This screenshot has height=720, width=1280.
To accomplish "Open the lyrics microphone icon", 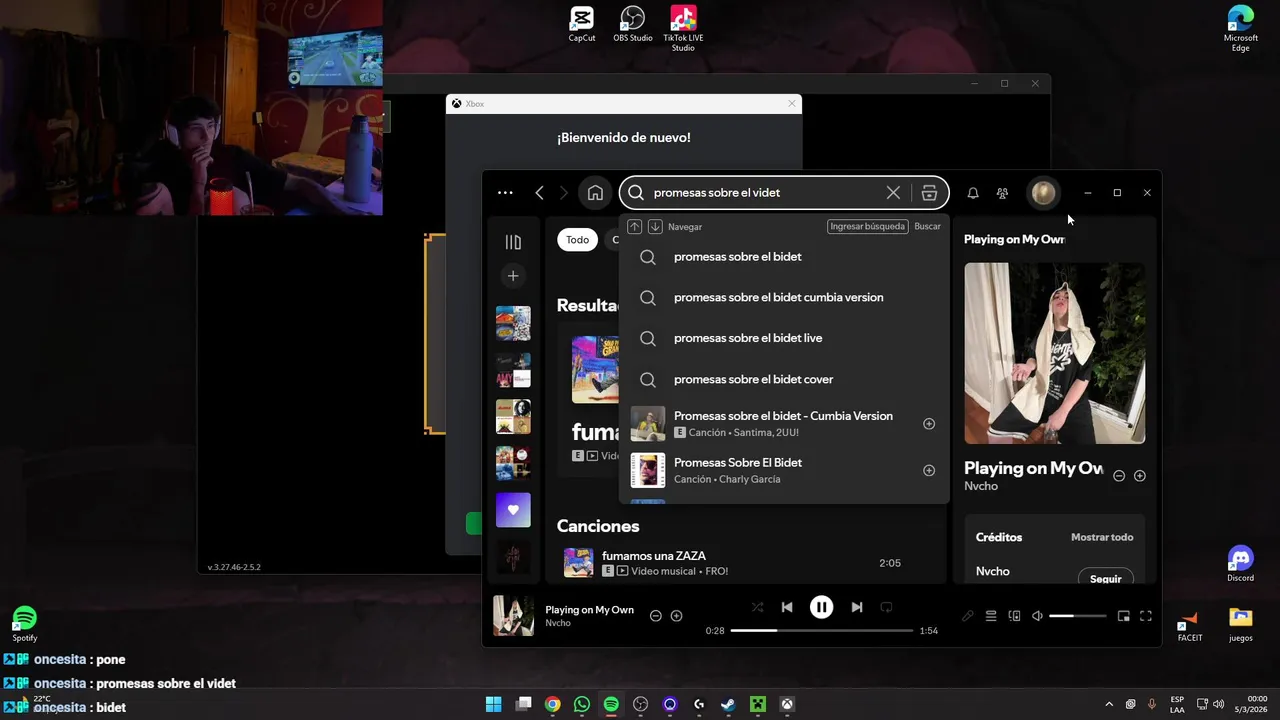I will click(x=967, y=616).
